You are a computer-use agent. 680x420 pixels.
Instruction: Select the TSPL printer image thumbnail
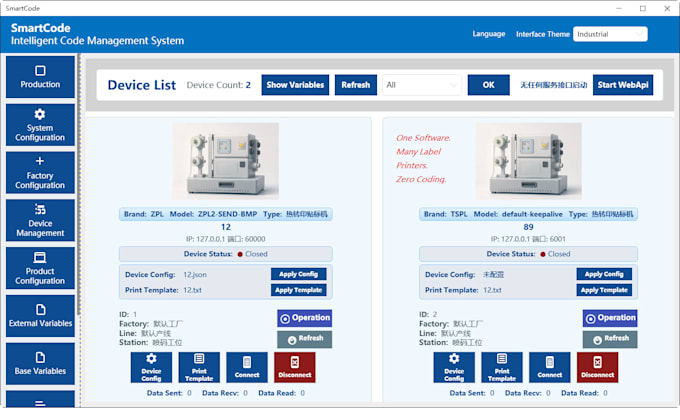point(529,161)
